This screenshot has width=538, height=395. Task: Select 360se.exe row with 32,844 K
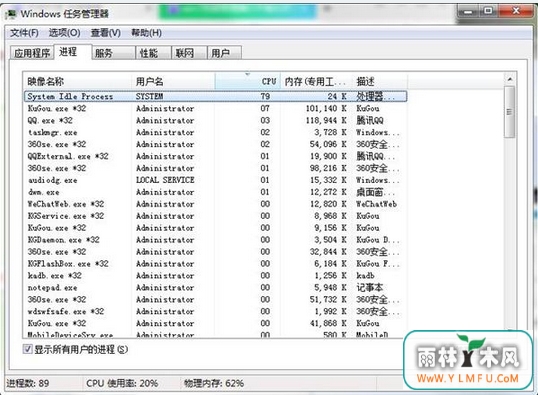pyautogui.click(x=215, y=252)
